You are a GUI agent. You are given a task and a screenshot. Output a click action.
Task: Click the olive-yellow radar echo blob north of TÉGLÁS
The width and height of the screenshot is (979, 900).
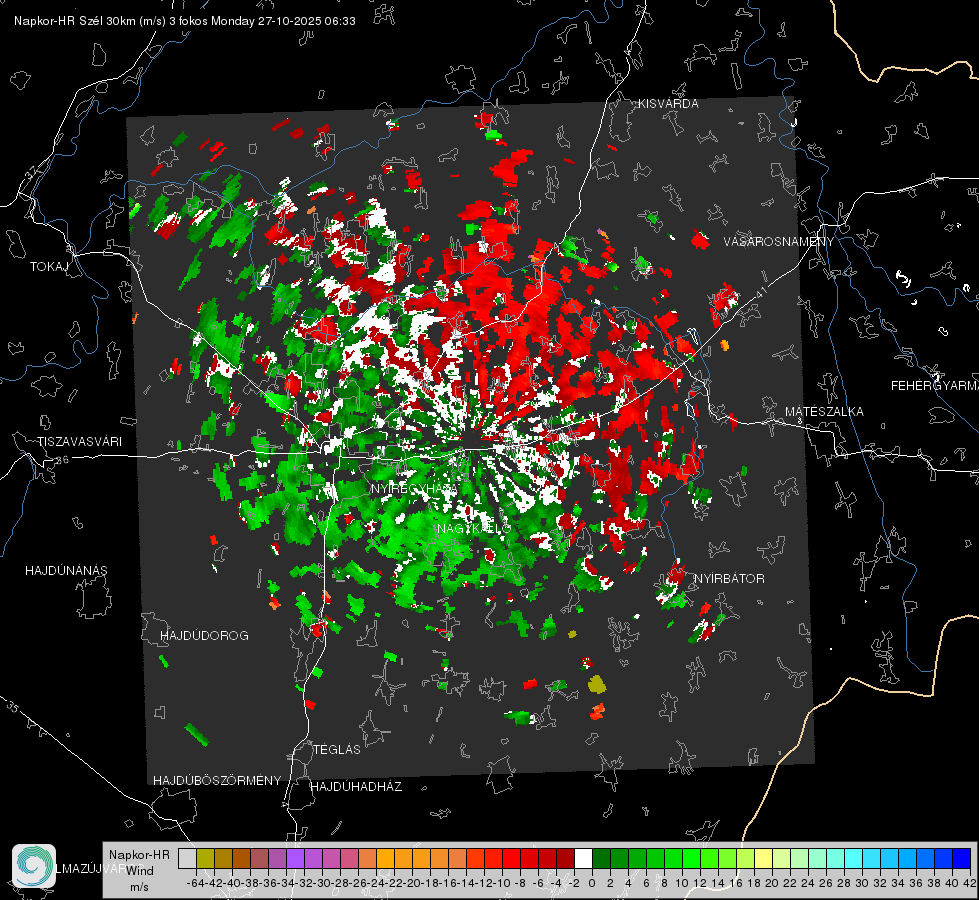[x=597, y=684]
